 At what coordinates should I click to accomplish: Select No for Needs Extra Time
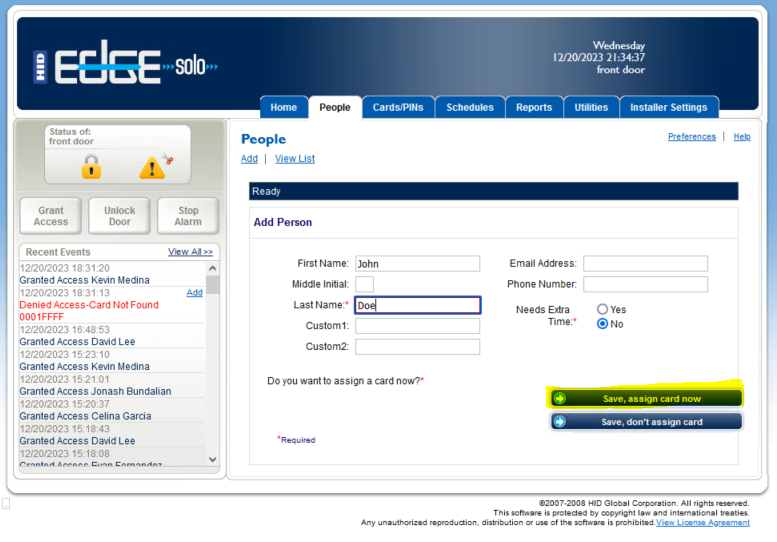tap(603, 324)
